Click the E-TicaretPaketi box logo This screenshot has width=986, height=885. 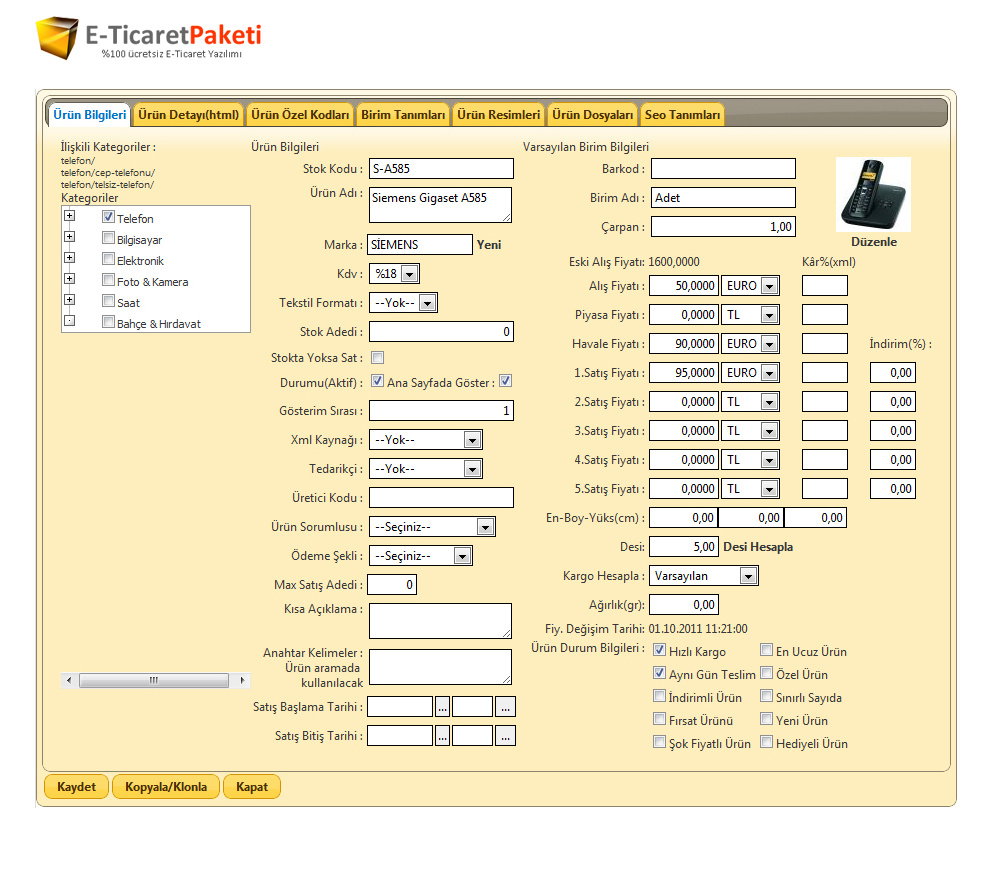[x=57, y=38]
